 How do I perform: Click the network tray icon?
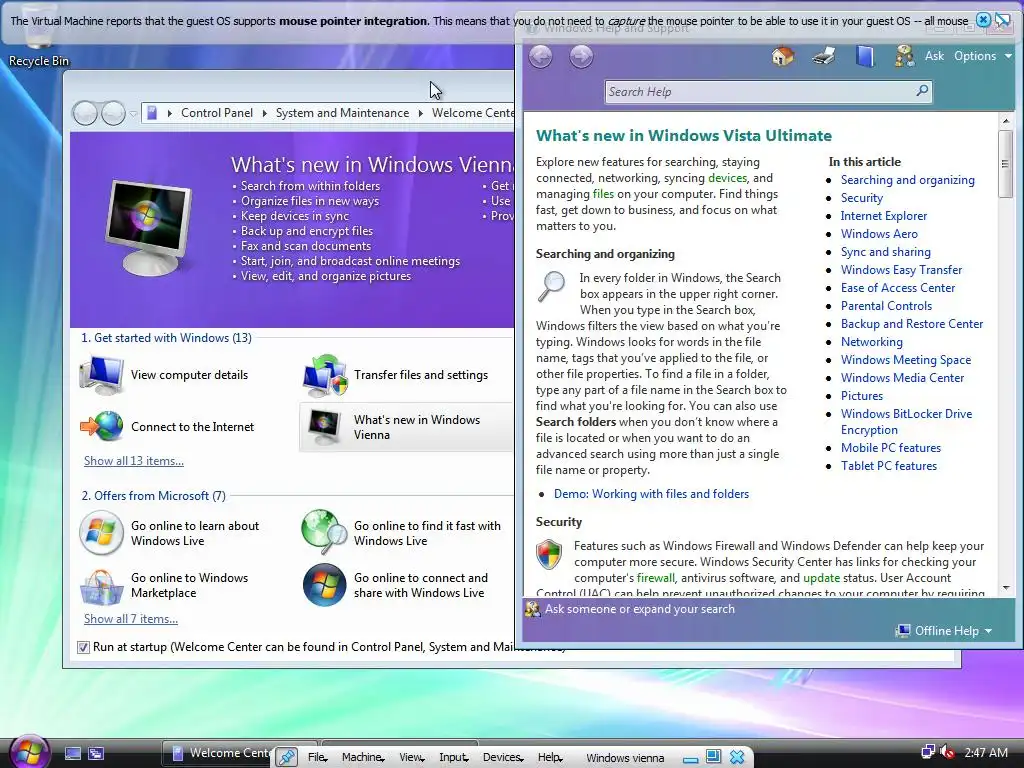pos(927,752)
